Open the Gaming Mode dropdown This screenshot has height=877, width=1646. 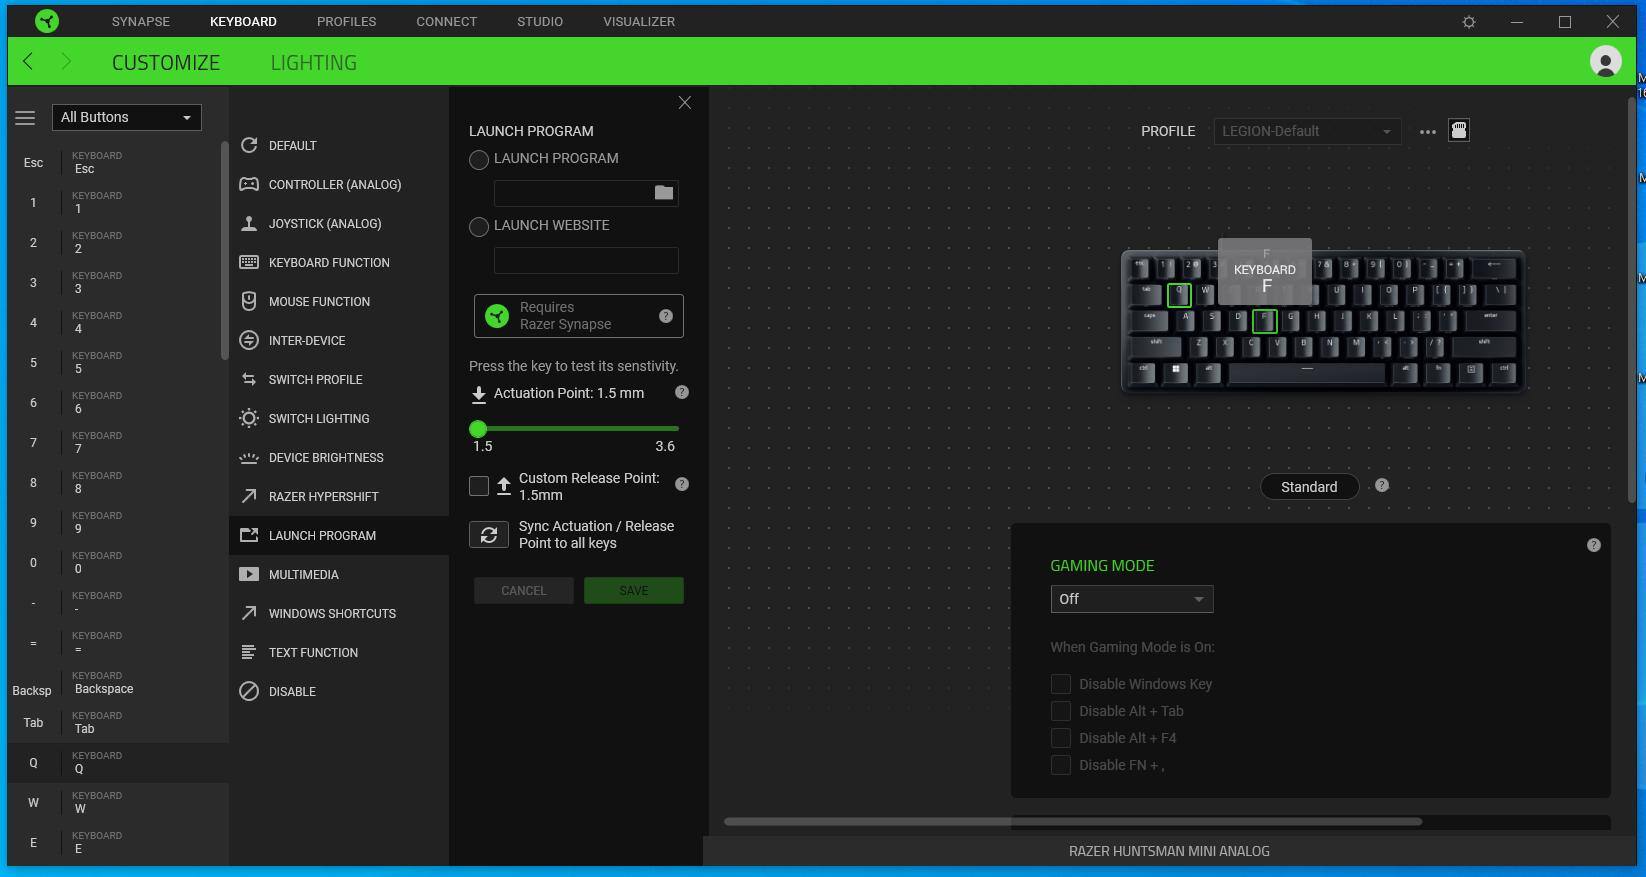[1131, 599]
